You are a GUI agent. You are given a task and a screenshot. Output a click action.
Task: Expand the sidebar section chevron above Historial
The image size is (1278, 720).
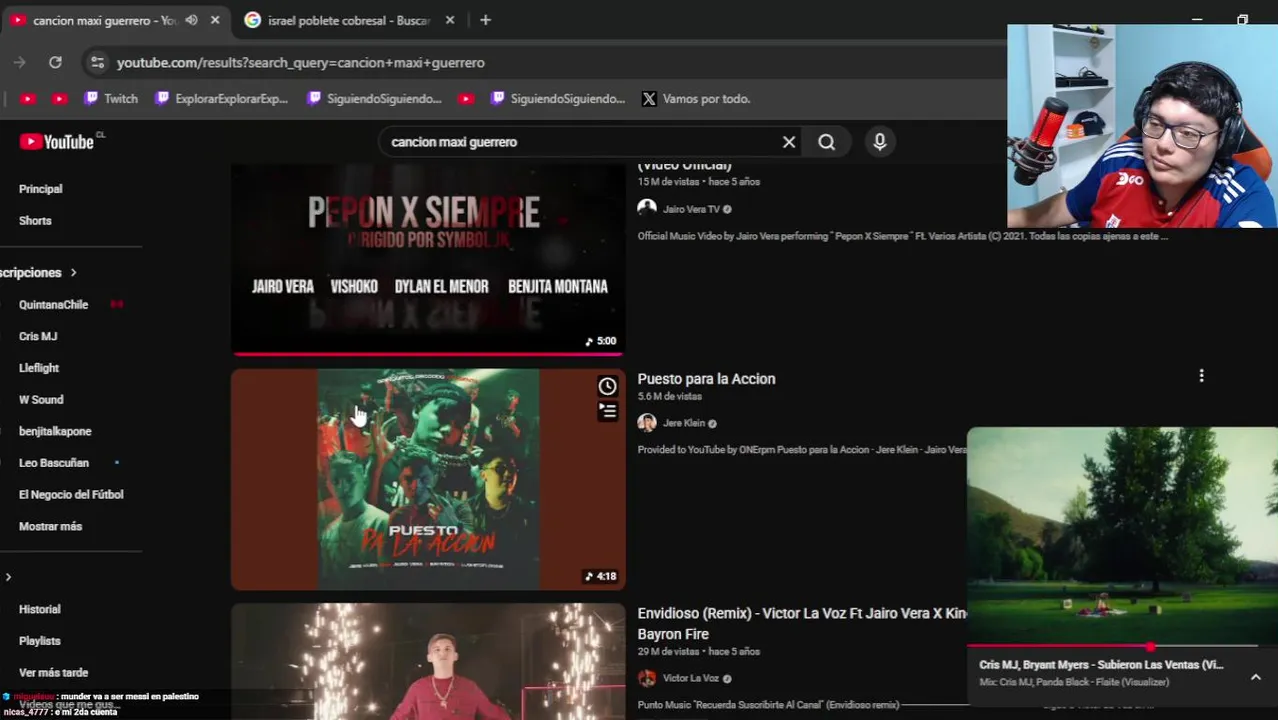8,577
